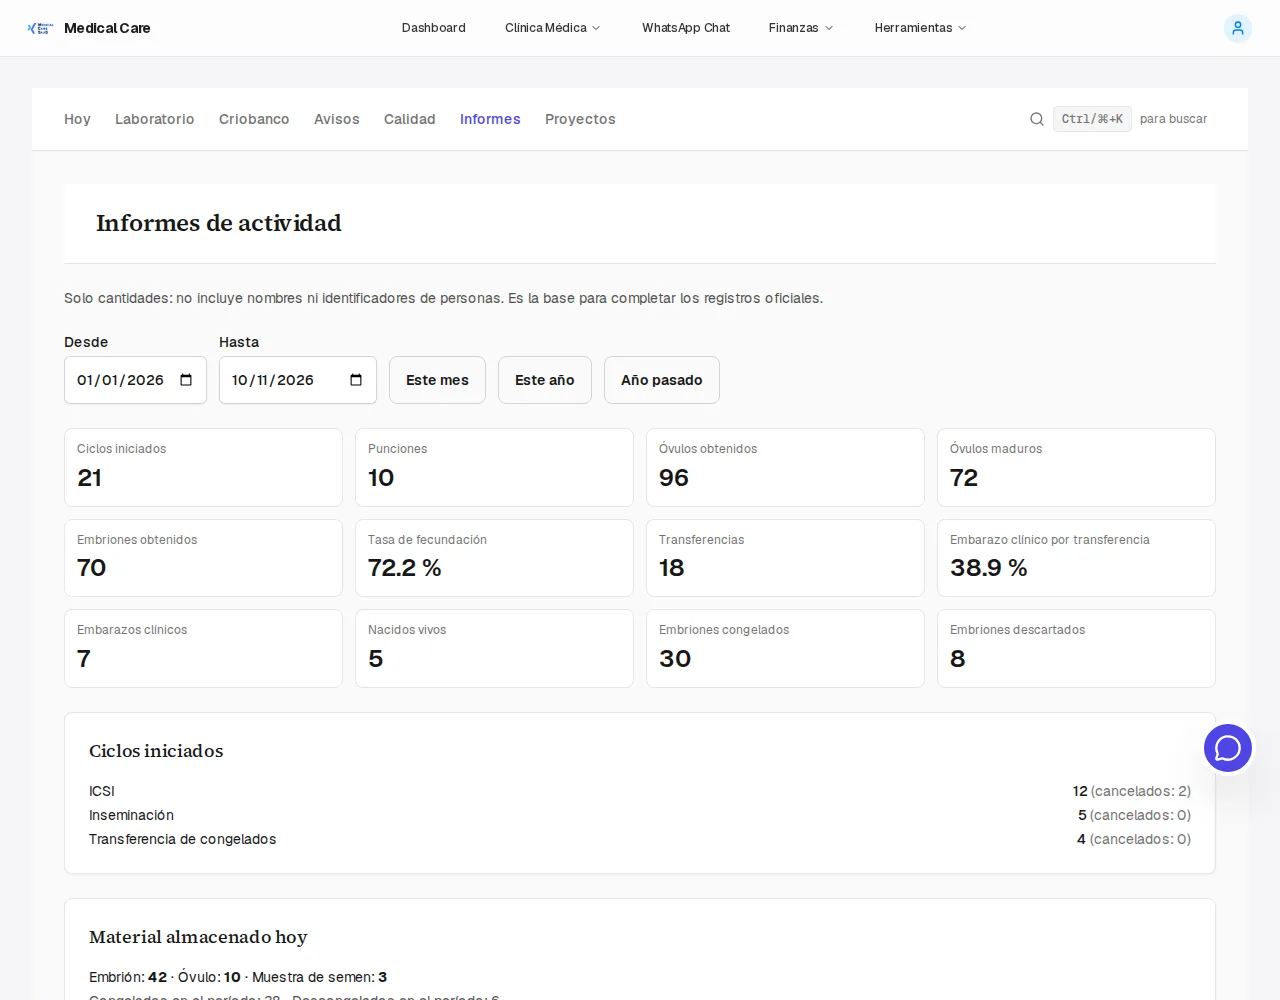Click the Medical Care brand name

click(x=107, y=28)
